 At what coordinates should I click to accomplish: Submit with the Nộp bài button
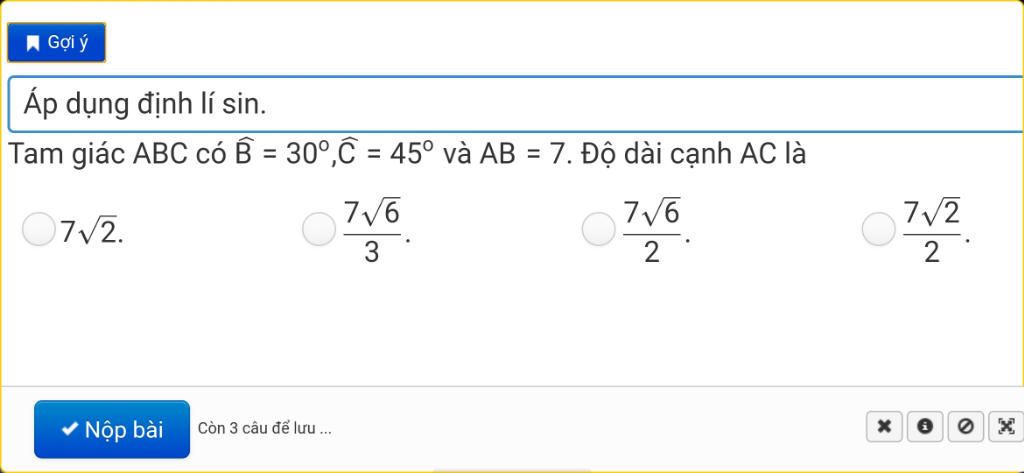tap(112, 429)
